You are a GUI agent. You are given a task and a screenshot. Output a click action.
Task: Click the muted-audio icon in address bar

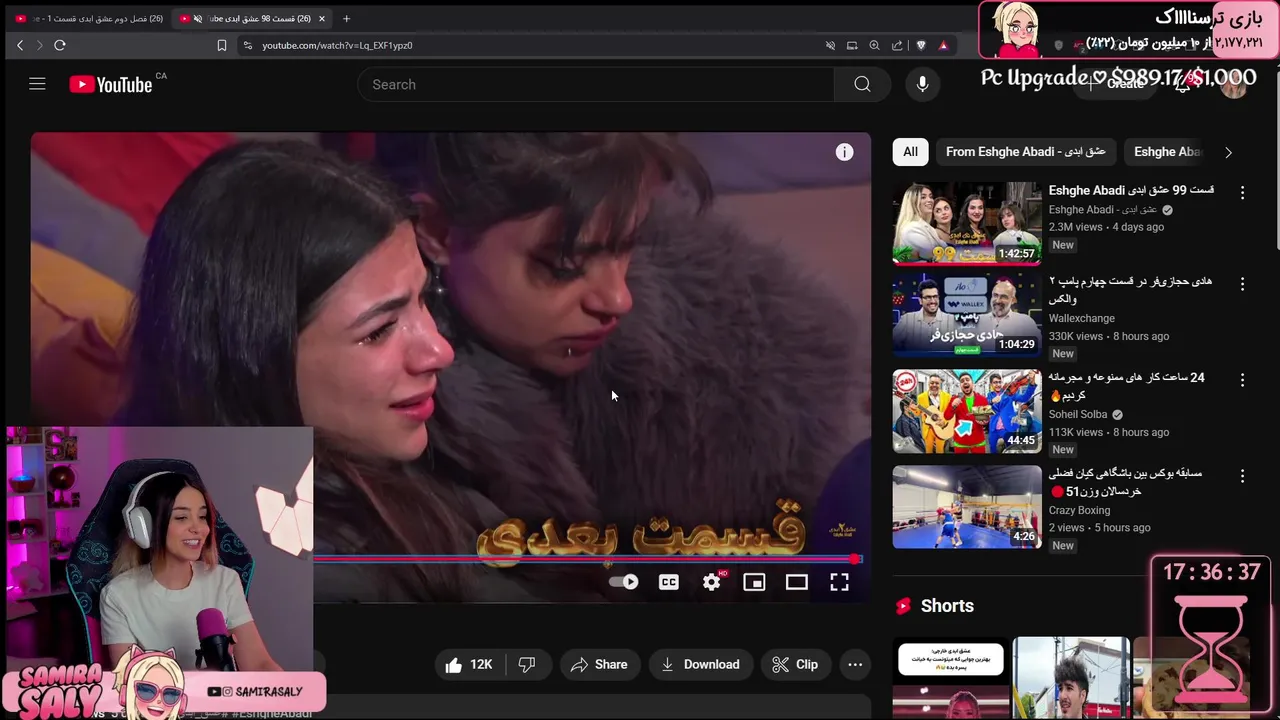click(830, 45)
